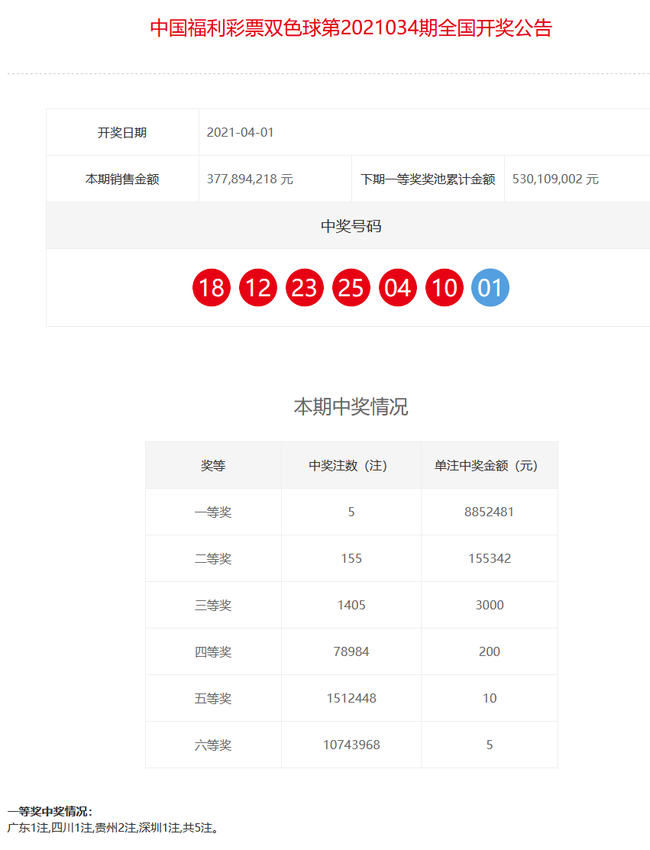The height and width of the screenshot is (850, 650).
Task: Click the 单注中奖金额 column header
Action: point(489,466)
